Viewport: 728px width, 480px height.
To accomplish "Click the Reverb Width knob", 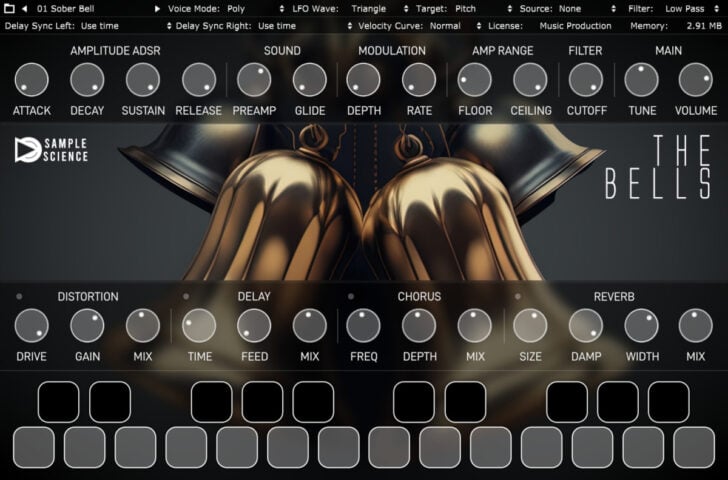I will (642, 325).
